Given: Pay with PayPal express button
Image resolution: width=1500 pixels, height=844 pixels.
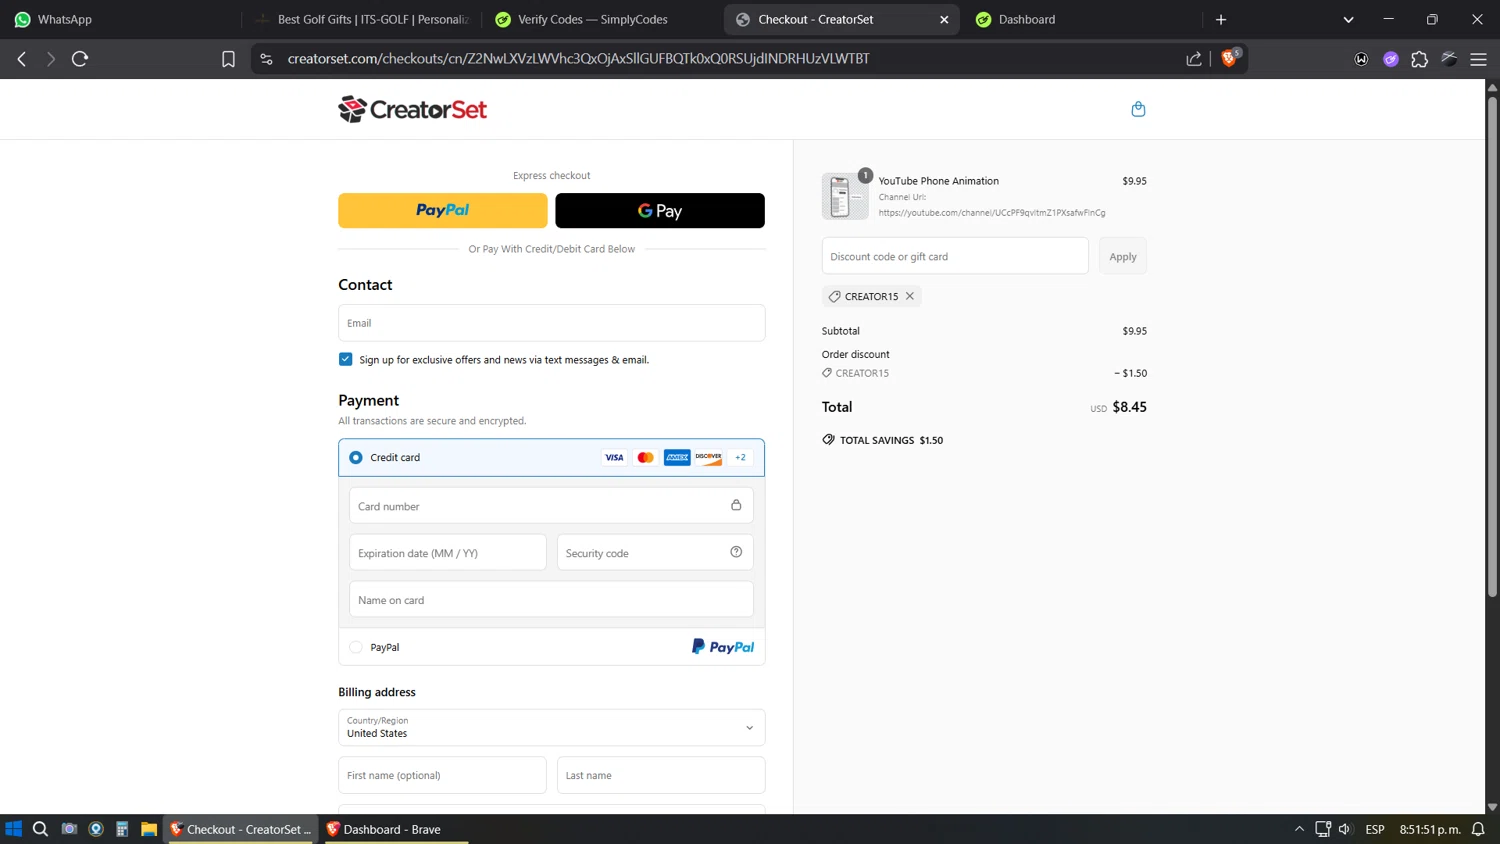Looking at the screenshot, I should [x=443, y=210].
